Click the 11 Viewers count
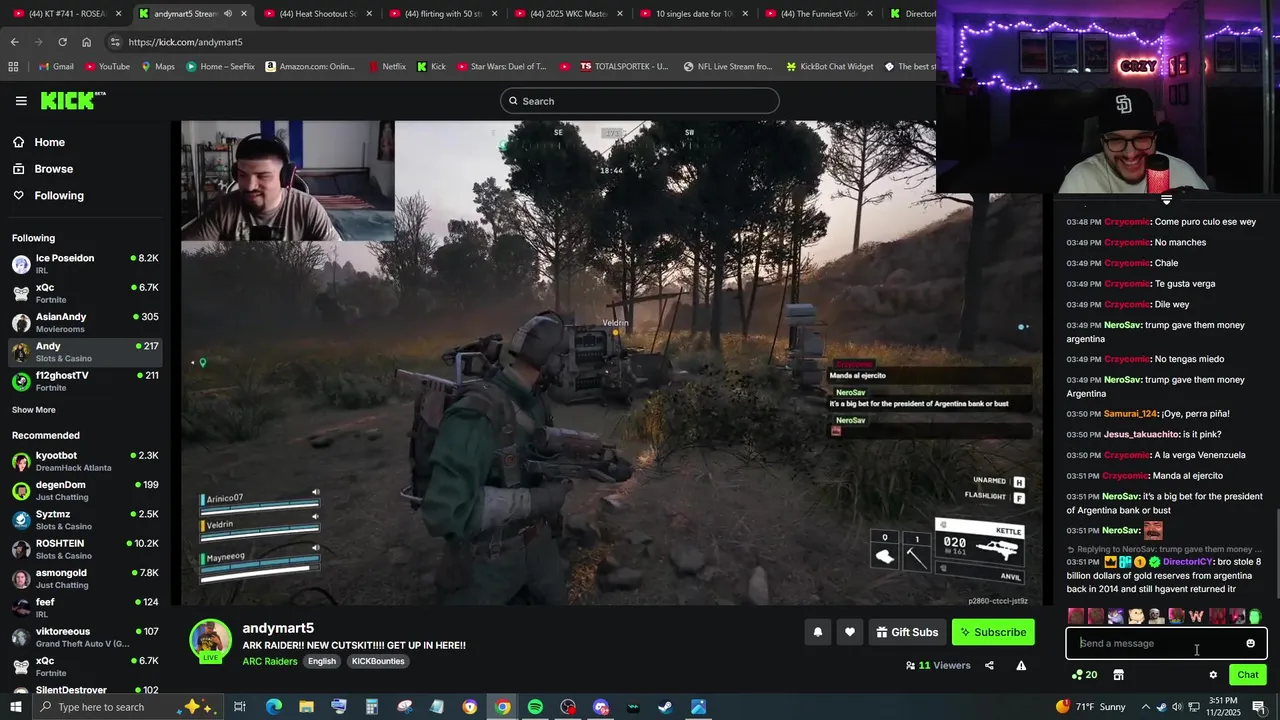This screenshot has width=1280, height=720. [938, 665]
